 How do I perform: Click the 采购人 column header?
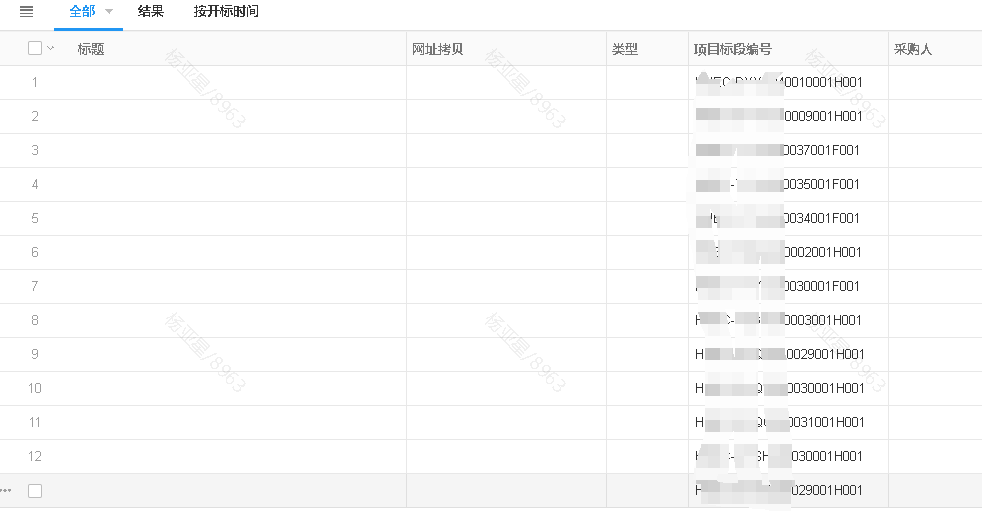pyautogui.click(x=913, y=49)
